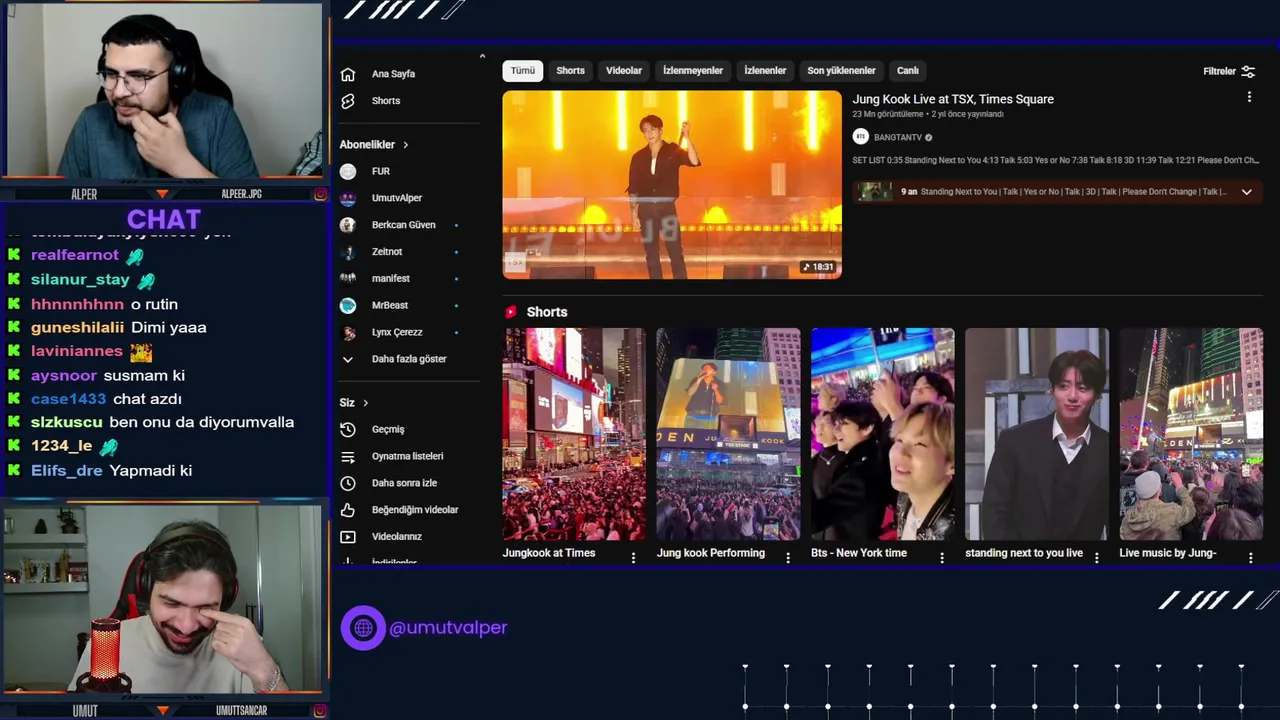The width and height of the screenshot is (1280, 720).
Task: Open the Jung kook Performing short thumbnail
Action: pos(728,434)
